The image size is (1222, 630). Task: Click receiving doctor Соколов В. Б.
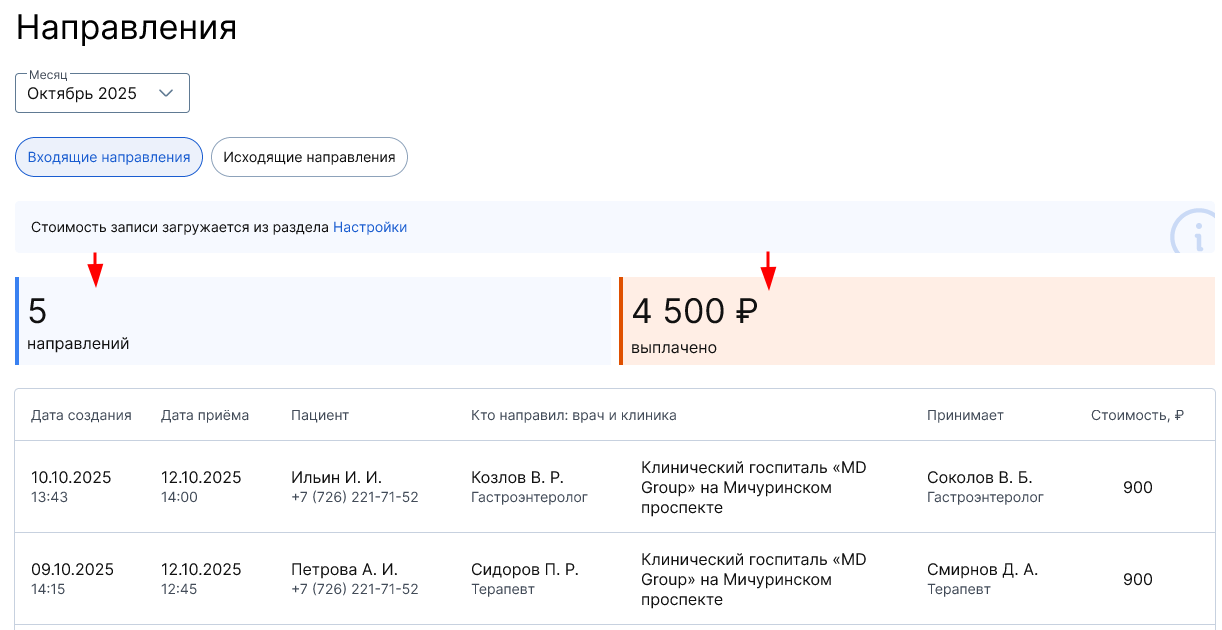coord(979,478)
